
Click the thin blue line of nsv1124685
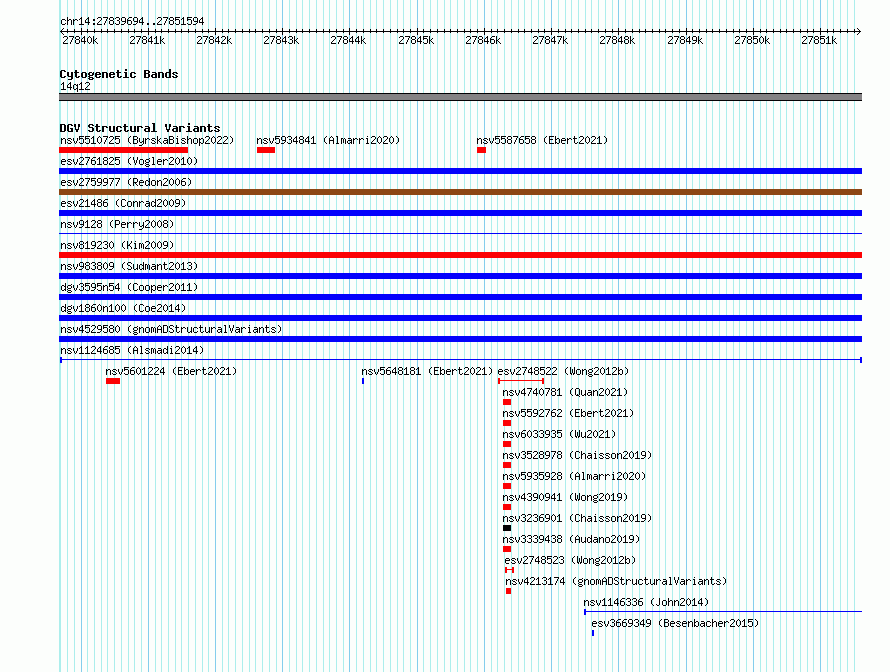pos(460,360)
